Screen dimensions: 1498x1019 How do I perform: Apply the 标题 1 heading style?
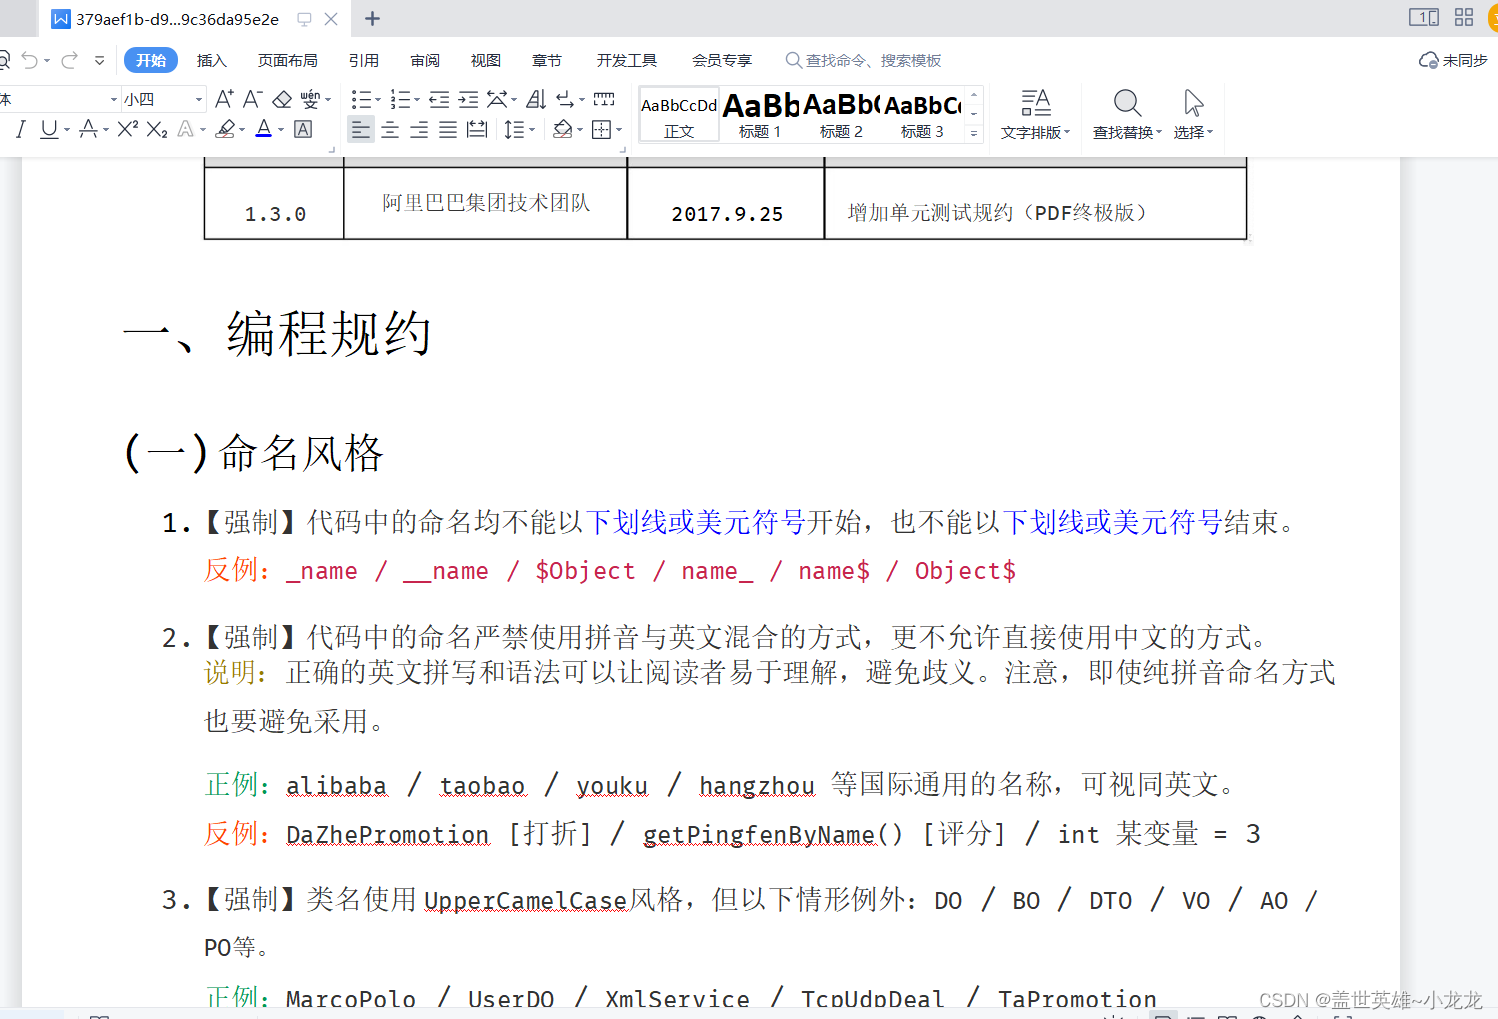click(x=759, y=113)
